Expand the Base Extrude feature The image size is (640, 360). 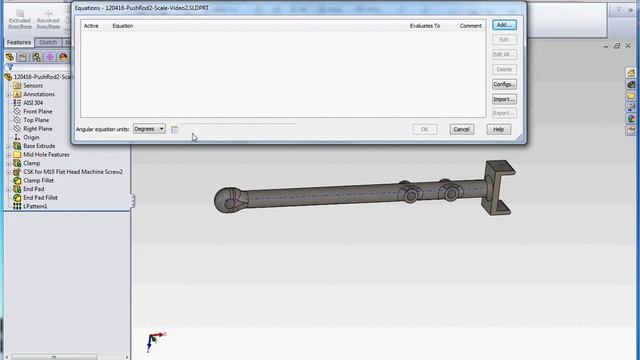coord(9,146)
